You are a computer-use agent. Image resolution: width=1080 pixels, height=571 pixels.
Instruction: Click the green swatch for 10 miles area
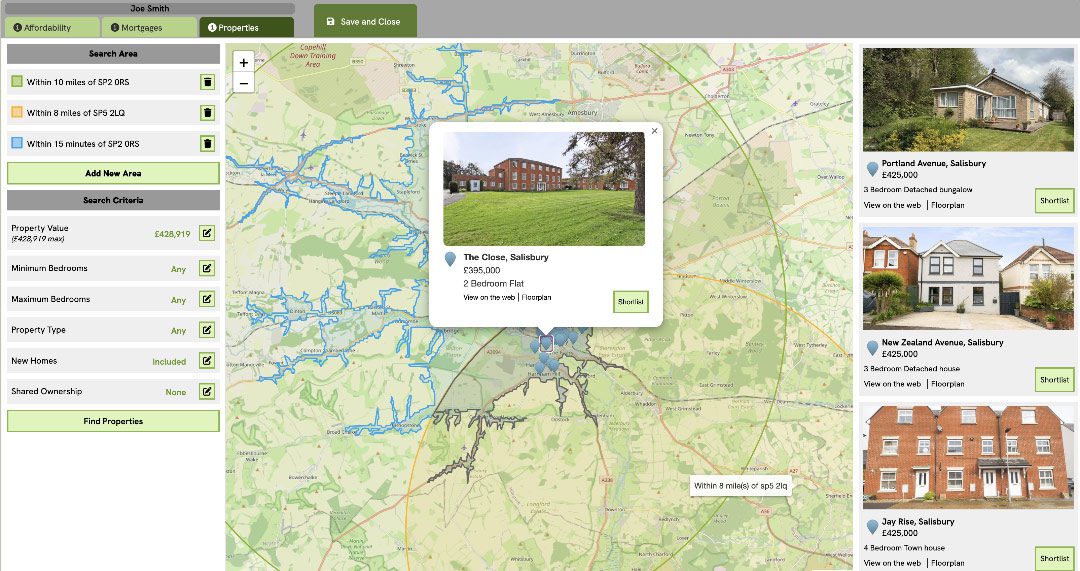(x=16, y=82)
